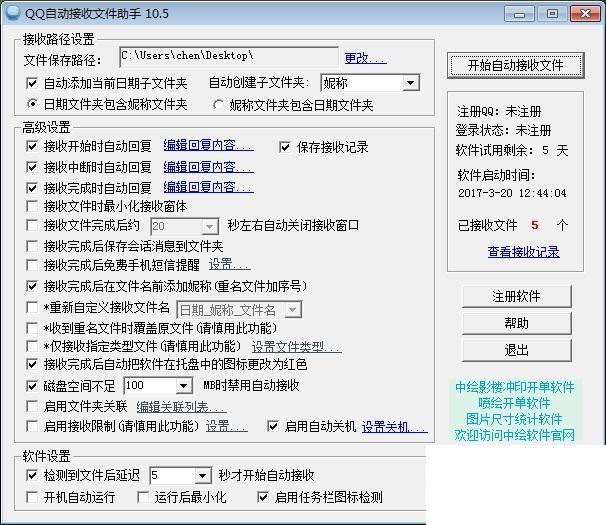Toggle 自动添加当前日期子文件夹 checkbox

32,83
